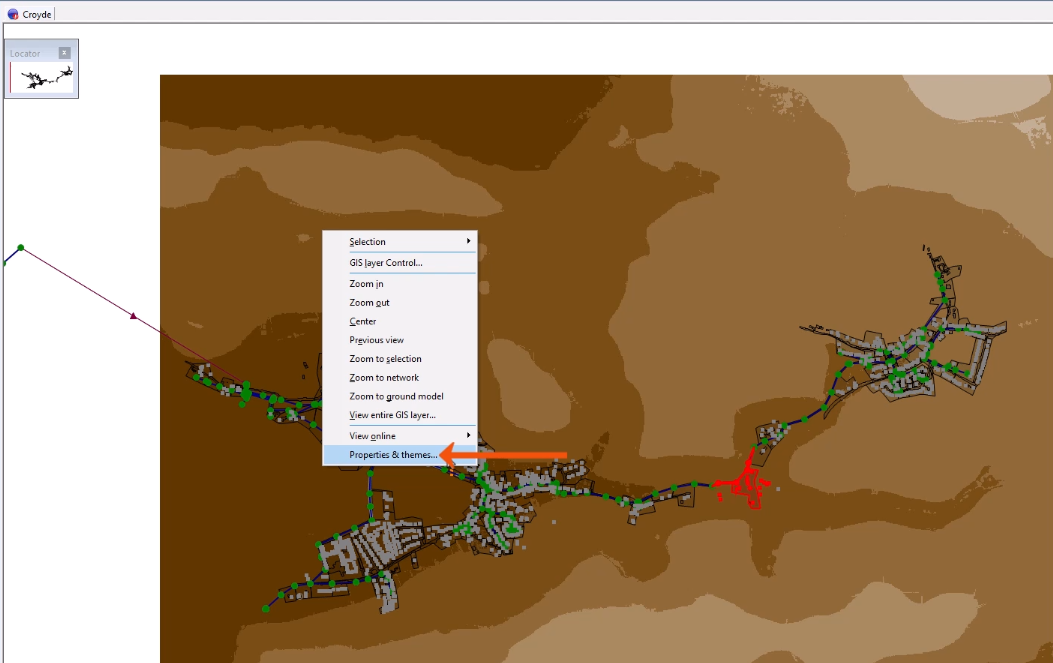Viewport: 1053px width, 663px height.
Task: Click the red extent line inside the Locator
Action: pos(11,77)
